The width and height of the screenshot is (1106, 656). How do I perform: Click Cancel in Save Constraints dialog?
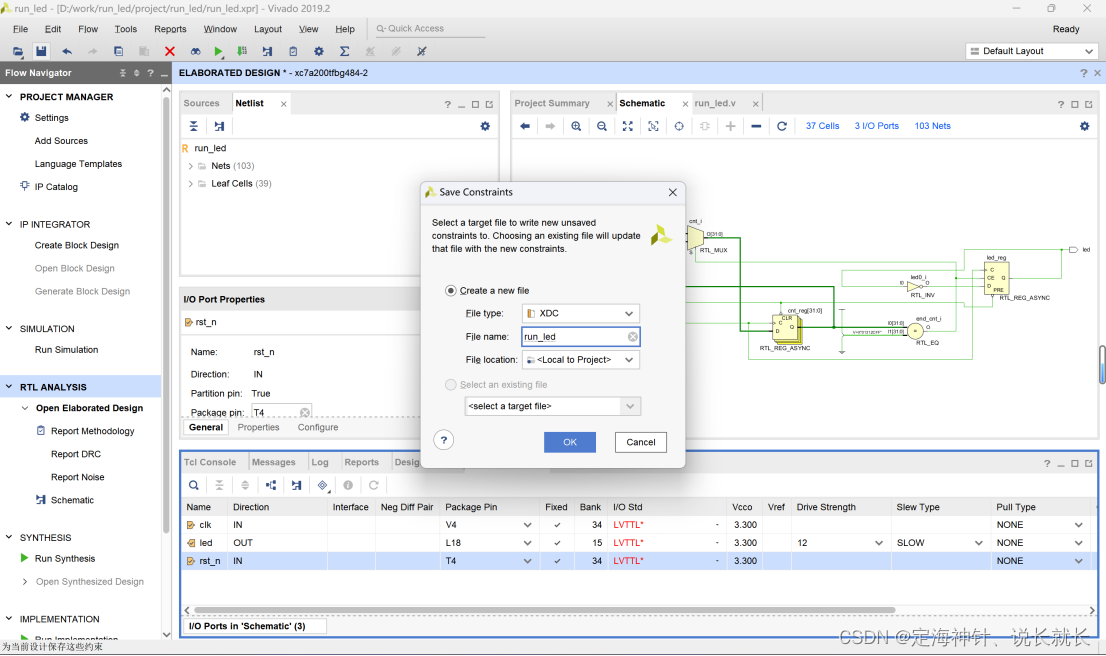(x=640, y=442)
